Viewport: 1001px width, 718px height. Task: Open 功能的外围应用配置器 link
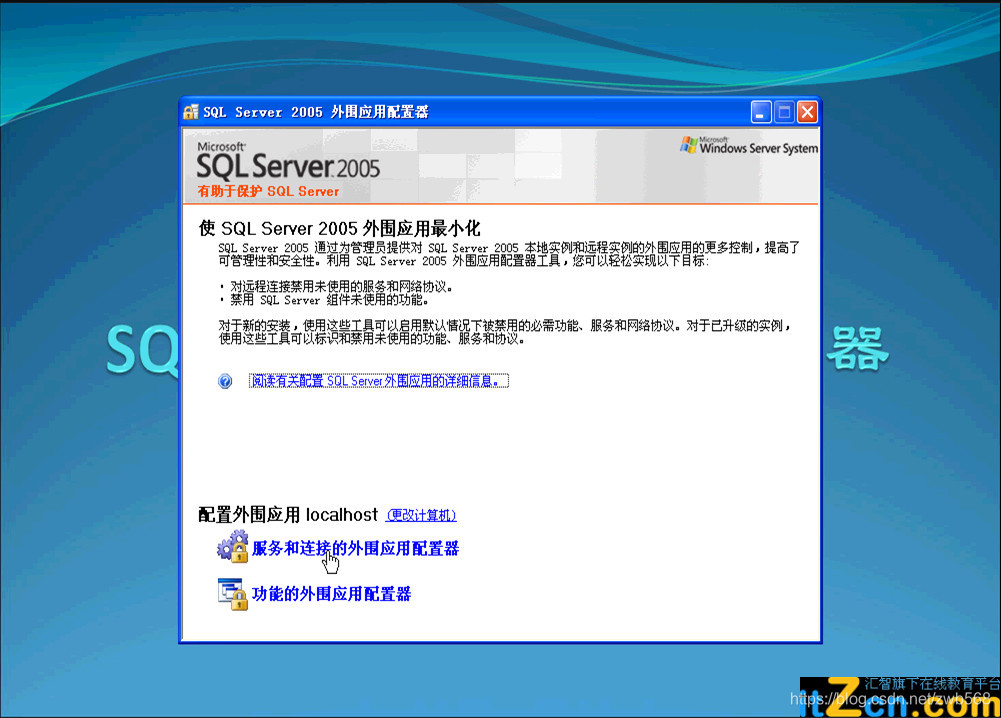click(331, 594)
